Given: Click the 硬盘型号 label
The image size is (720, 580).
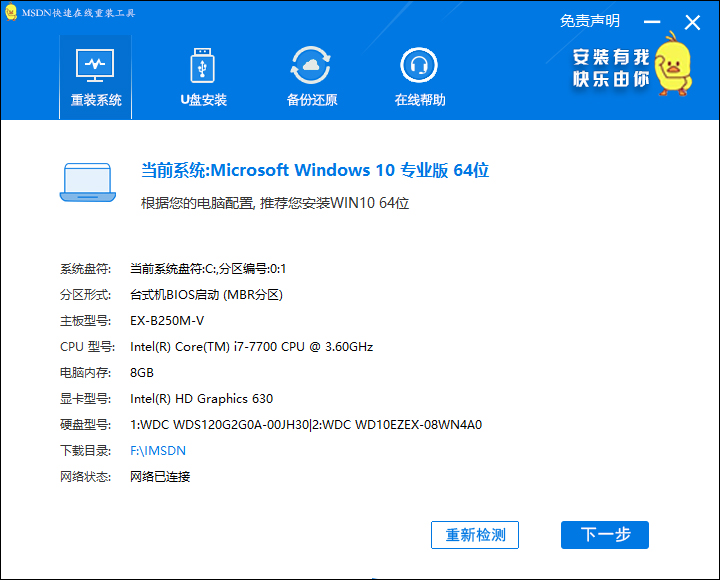Looking at the screenshot, I should click(x=85, y=425).
